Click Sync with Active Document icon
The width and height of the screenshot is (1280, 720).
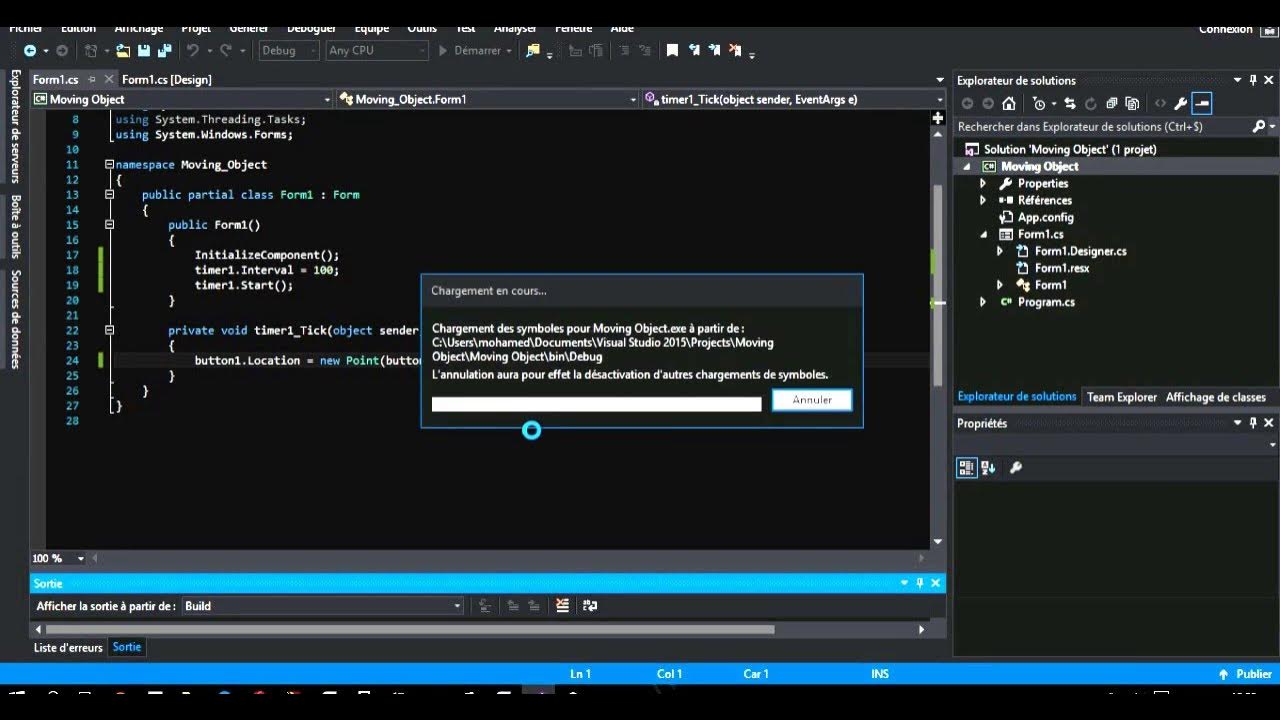tap(1070, 103)
